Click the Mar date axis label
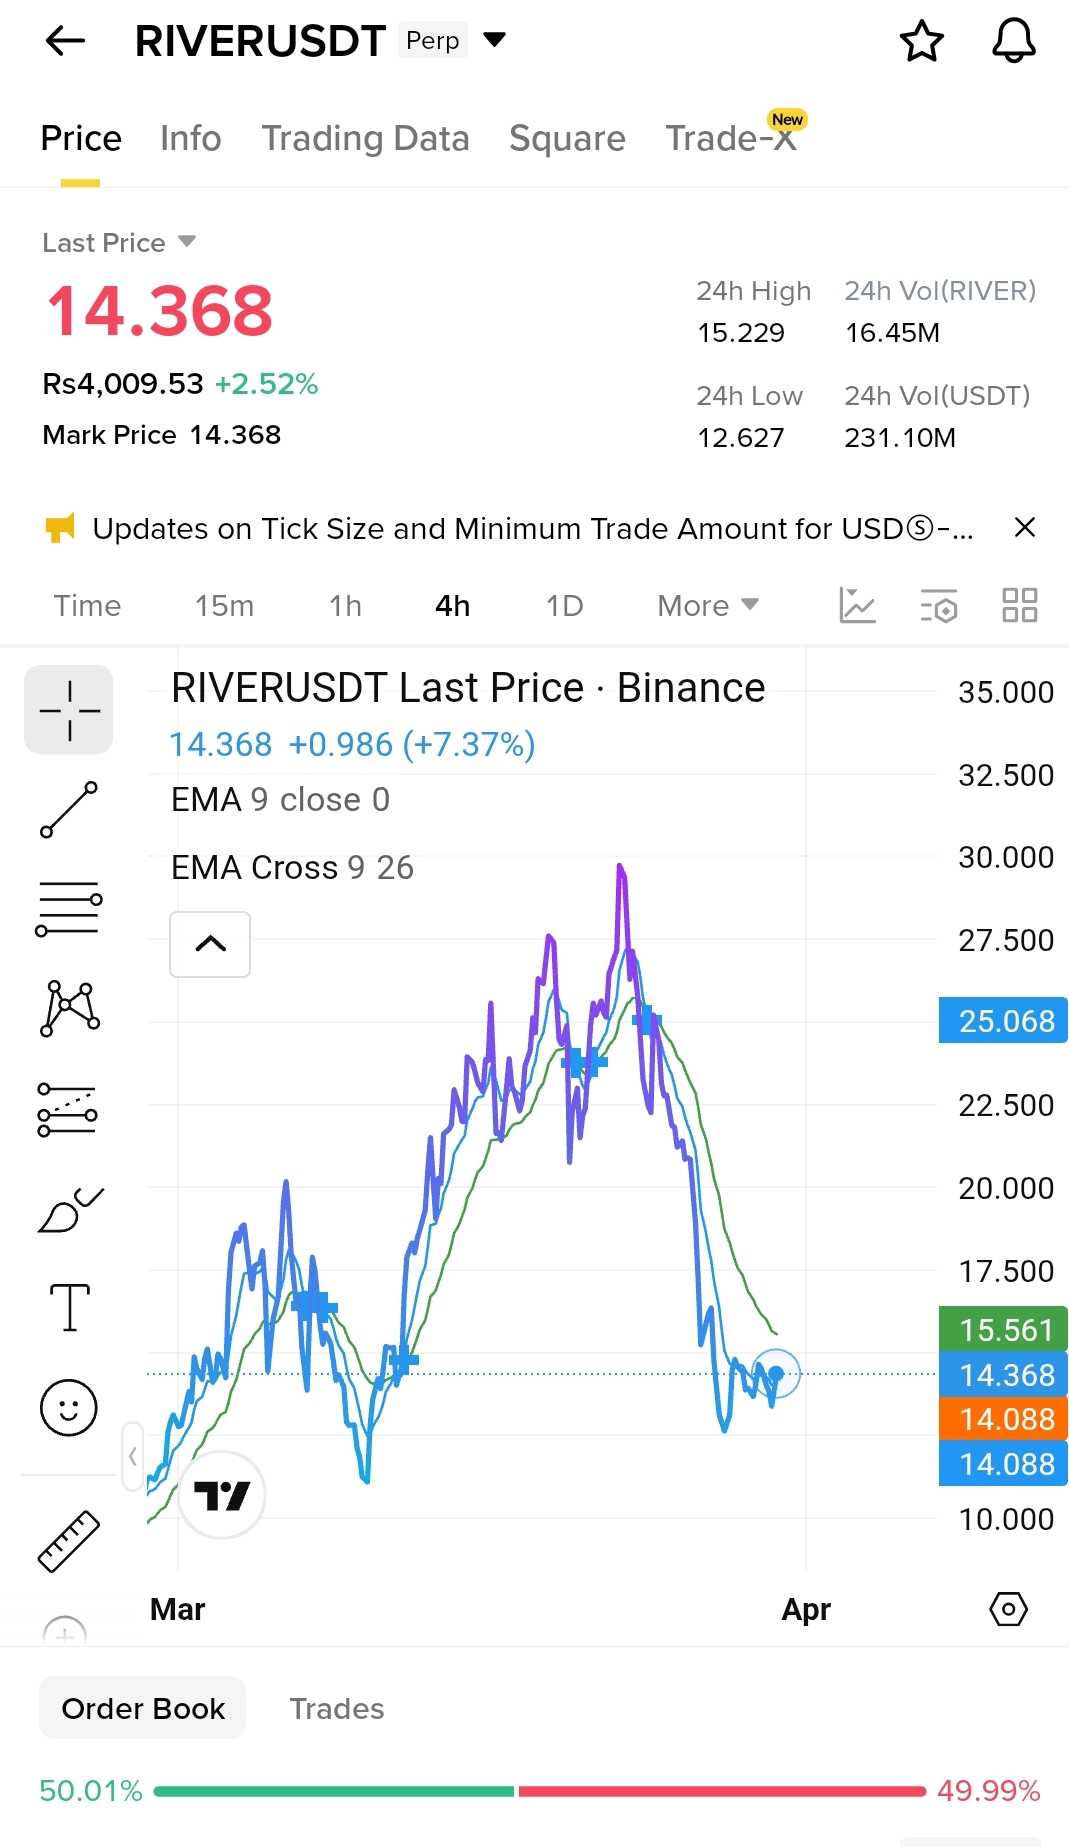 (177, 1610)
